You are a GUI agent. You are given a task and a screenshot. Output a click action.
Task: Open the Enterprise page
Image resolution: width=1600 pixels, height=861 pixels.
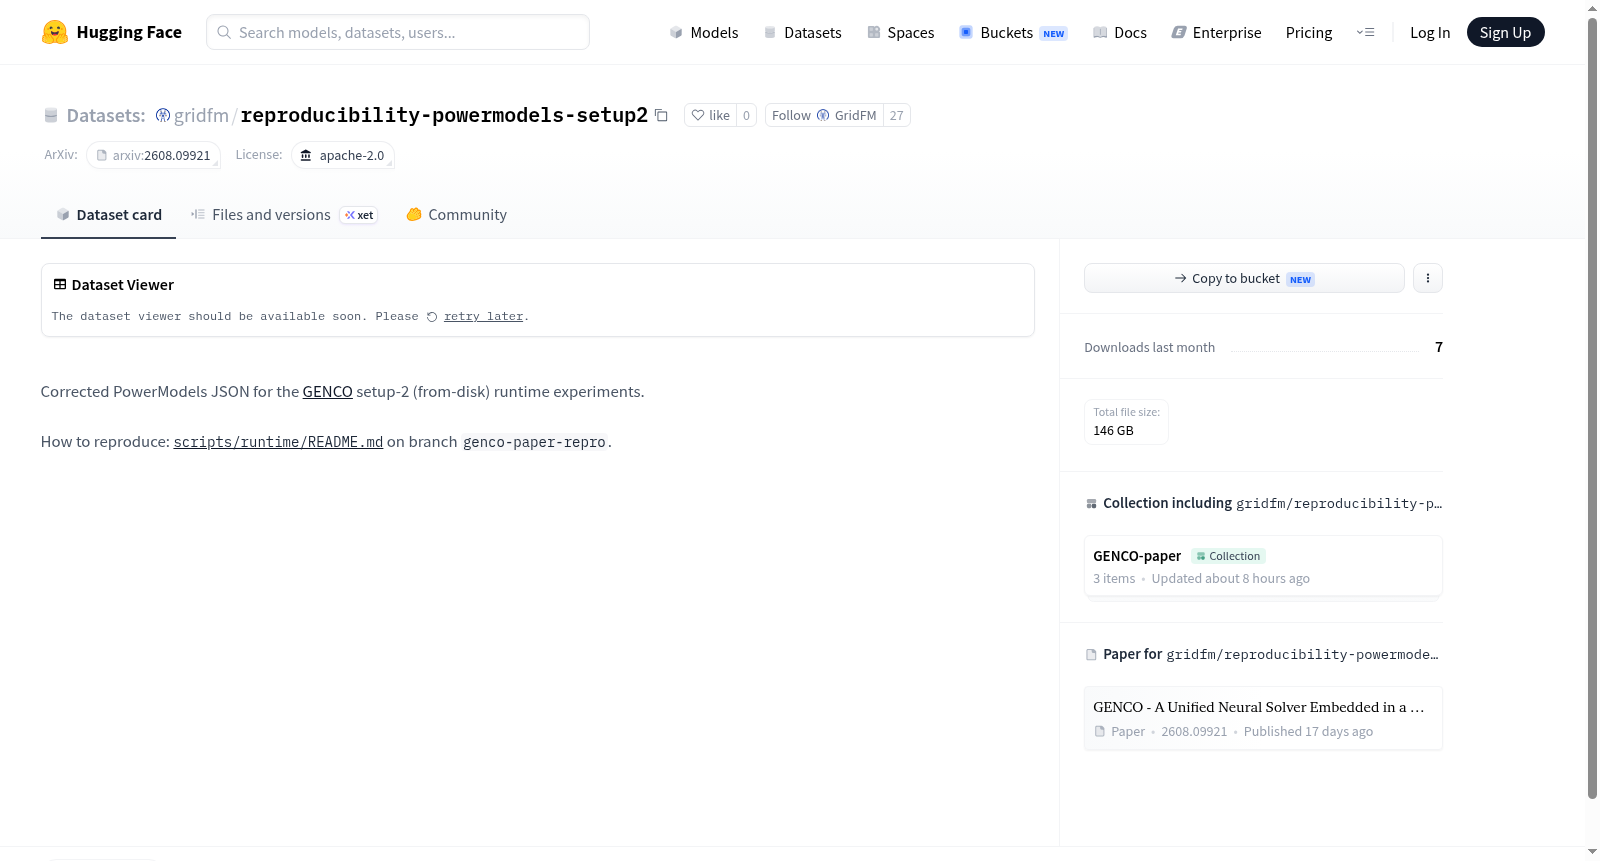click(1216, 32)
